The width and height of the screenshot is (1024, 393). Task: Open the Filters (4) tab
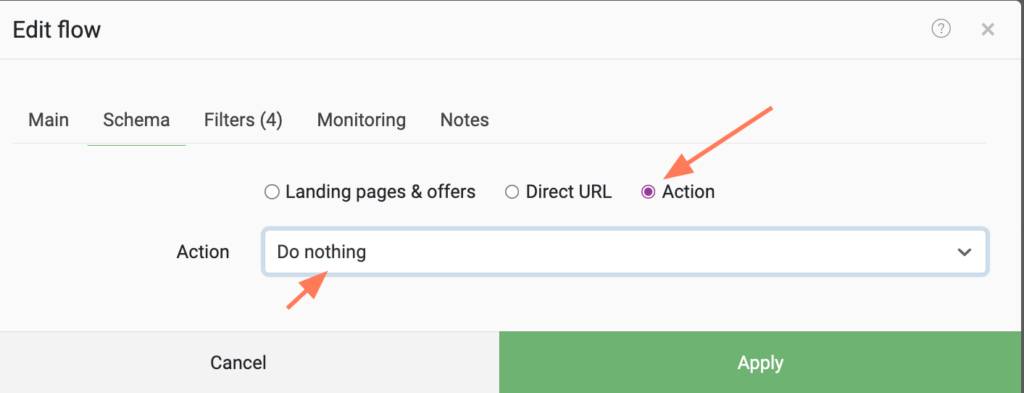(x=243, y=120)
